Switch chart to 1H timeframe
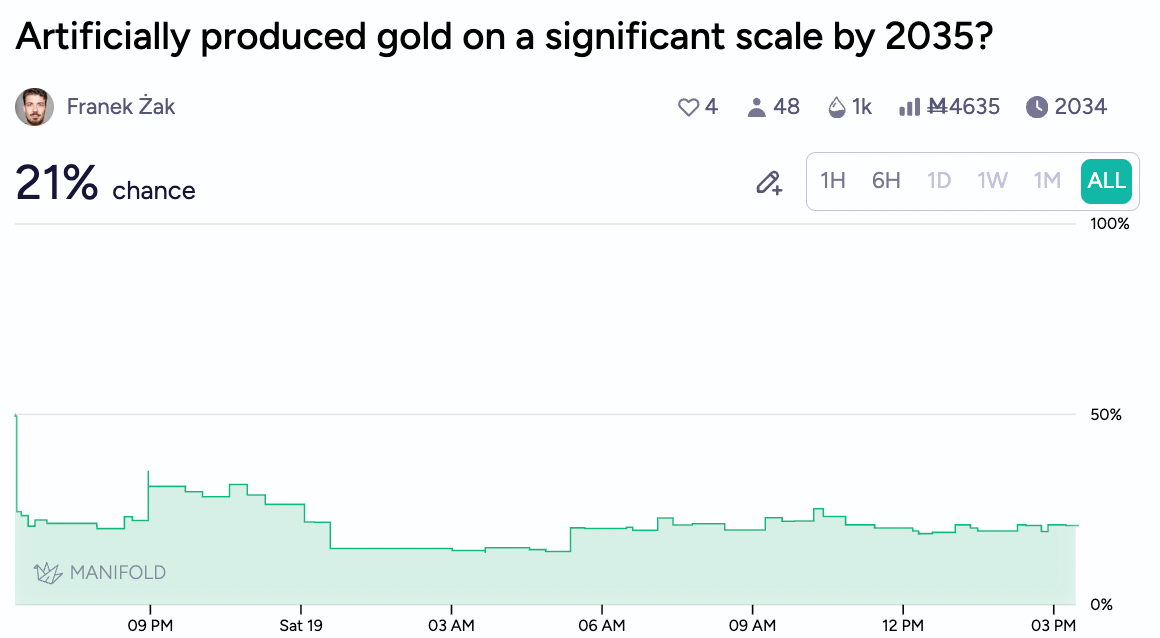Screen dimensions: 1160x638 [833, 180]
